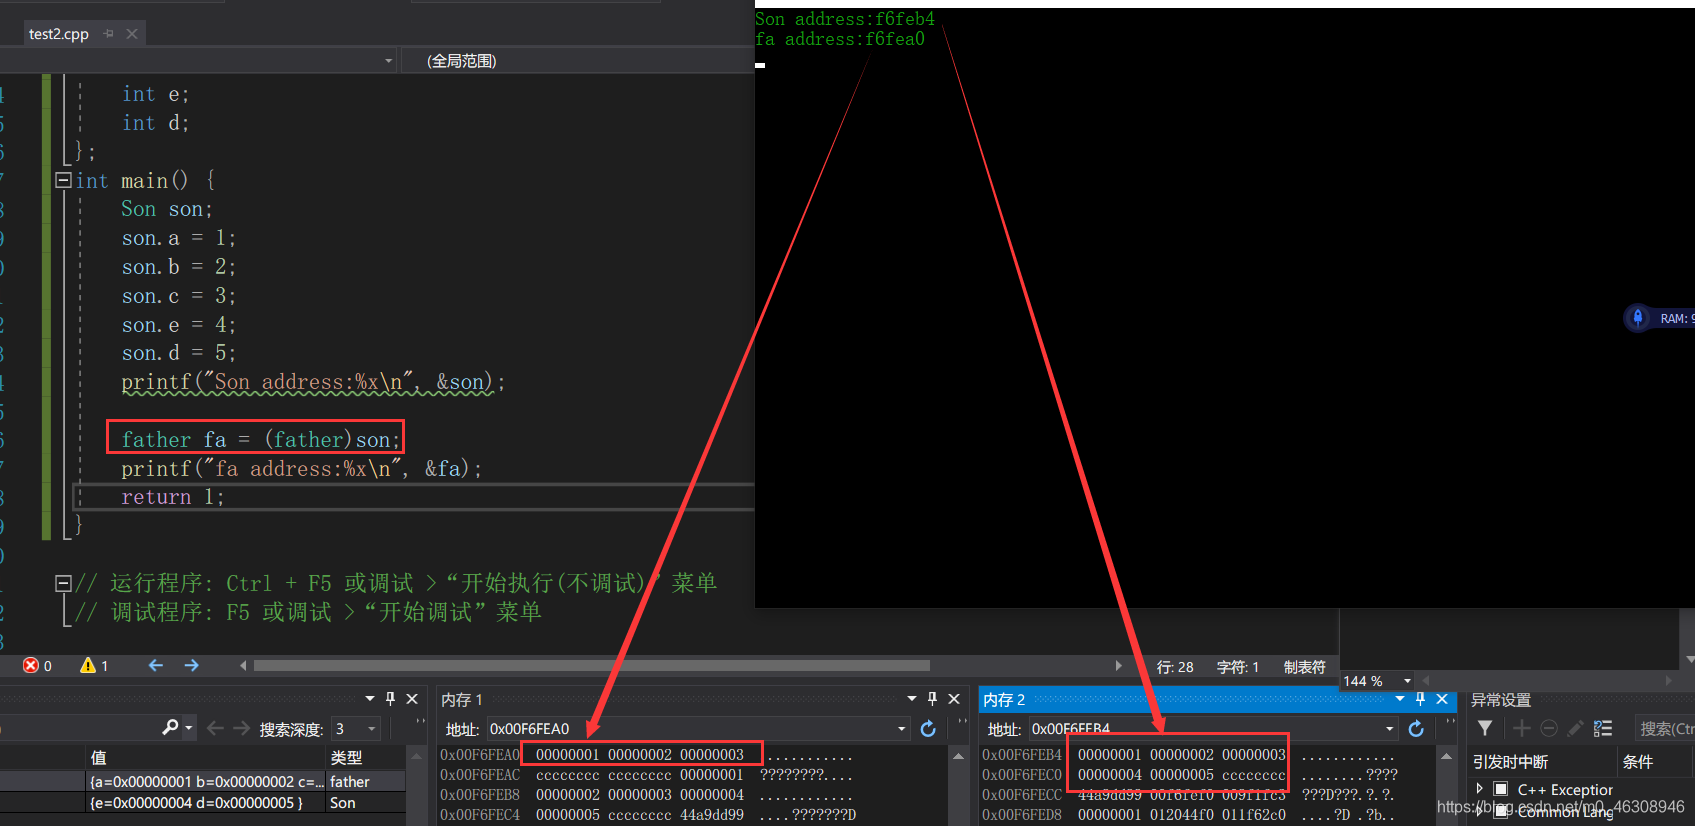Click the editor horizontal scrollbar's left arrow
This screenshot has width=1695, height=826.
click(x=243, y=666)
